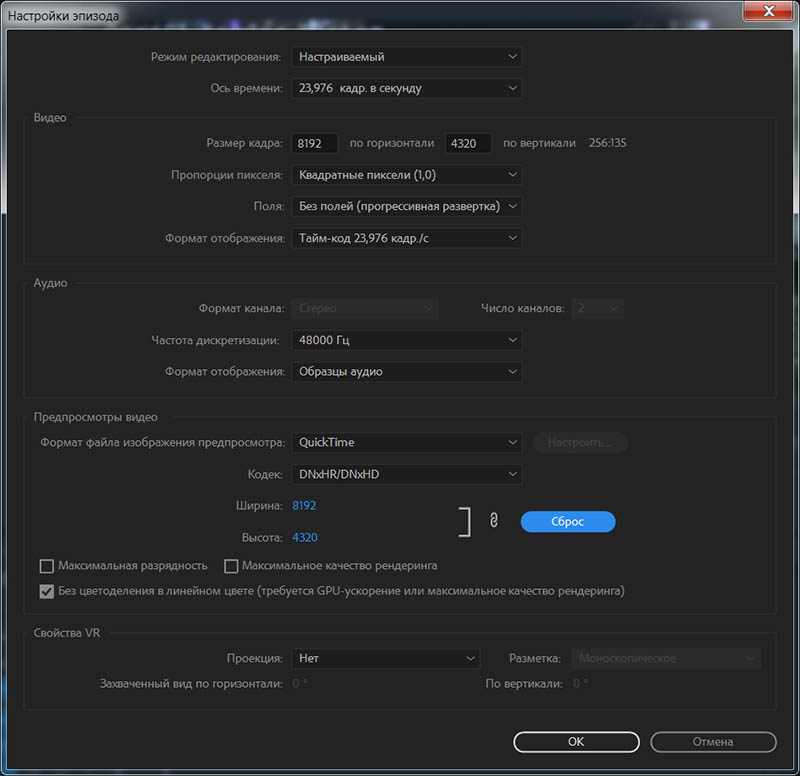
Task: Expand video Формат отображения timecode dropdown
Action: tap(406, 238)
